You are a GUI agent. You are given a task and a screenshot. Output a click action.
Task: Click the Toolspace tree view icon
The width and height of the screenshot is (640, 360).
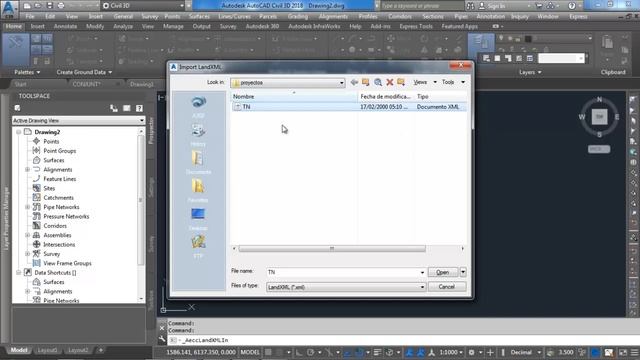114,108
